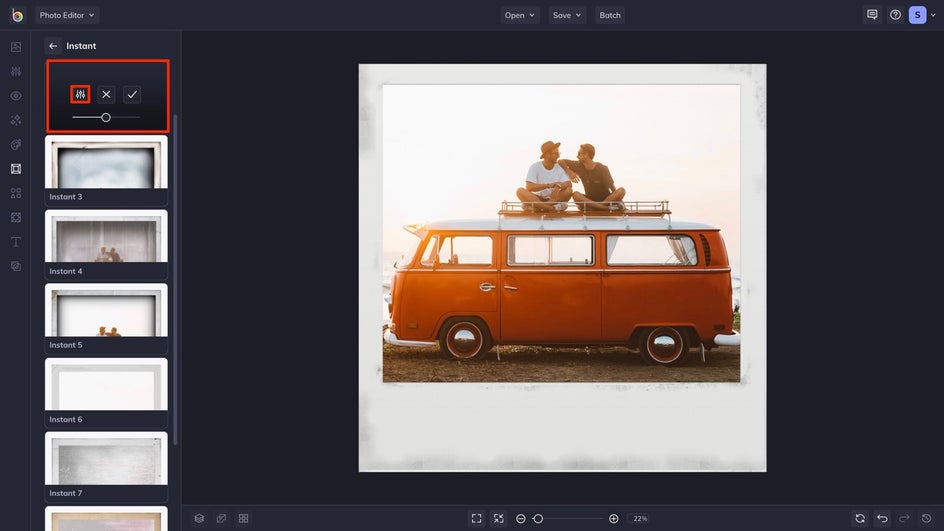Select the Instant 7 frame thumbnail
The width and height of the screenshot is (944, 531).
click(x=107, y=467)
